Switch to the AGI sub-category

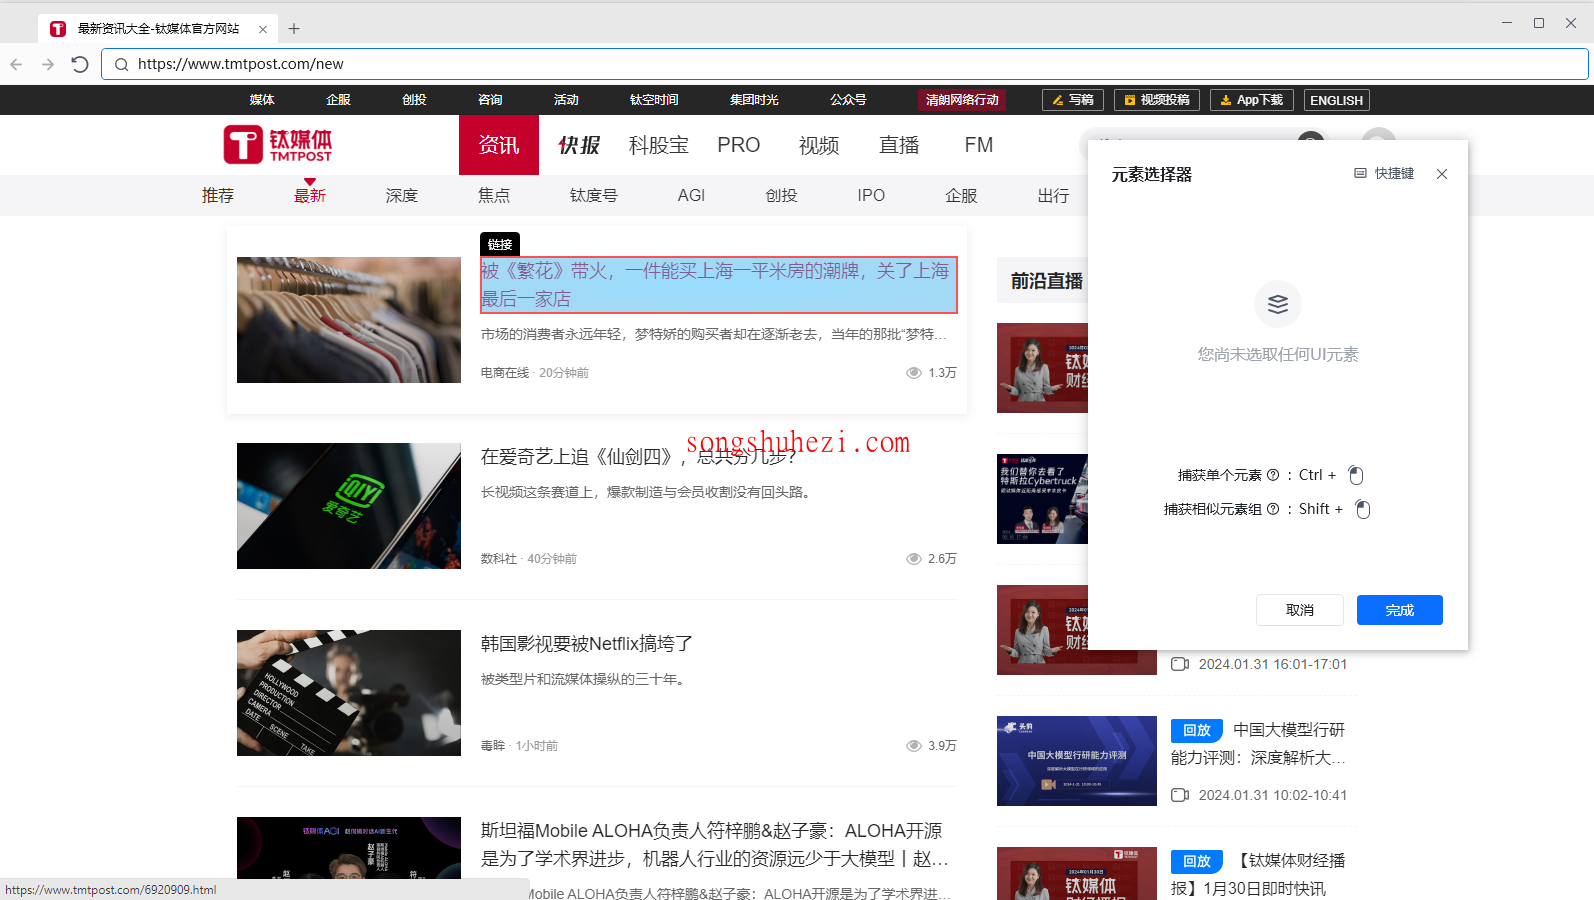click(x=692, y=196)
